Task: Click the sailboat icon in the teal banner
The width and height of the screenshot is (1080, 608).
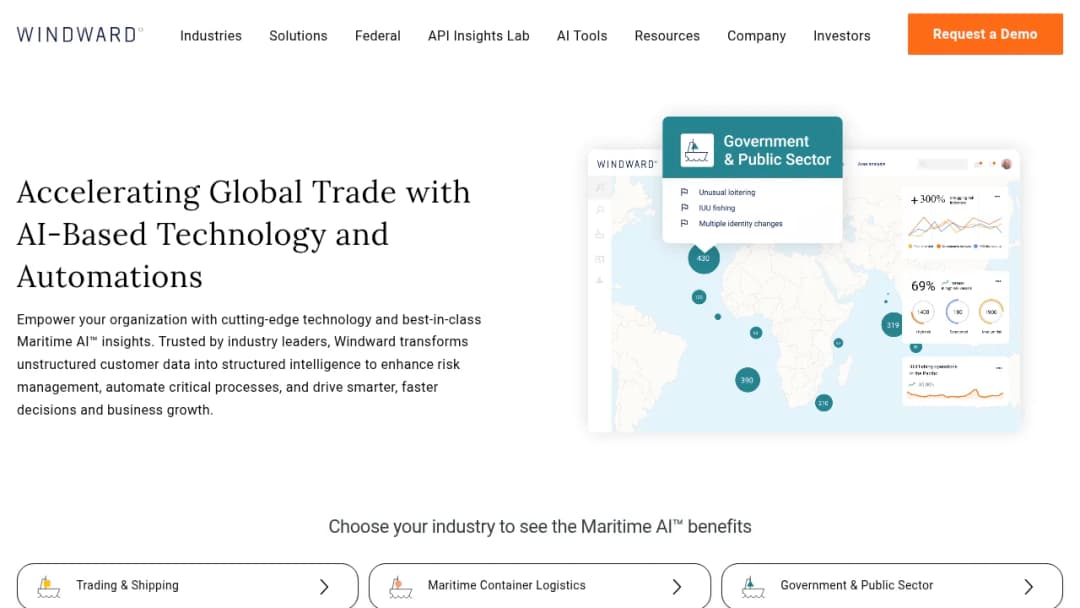Action: pos(696,150)
